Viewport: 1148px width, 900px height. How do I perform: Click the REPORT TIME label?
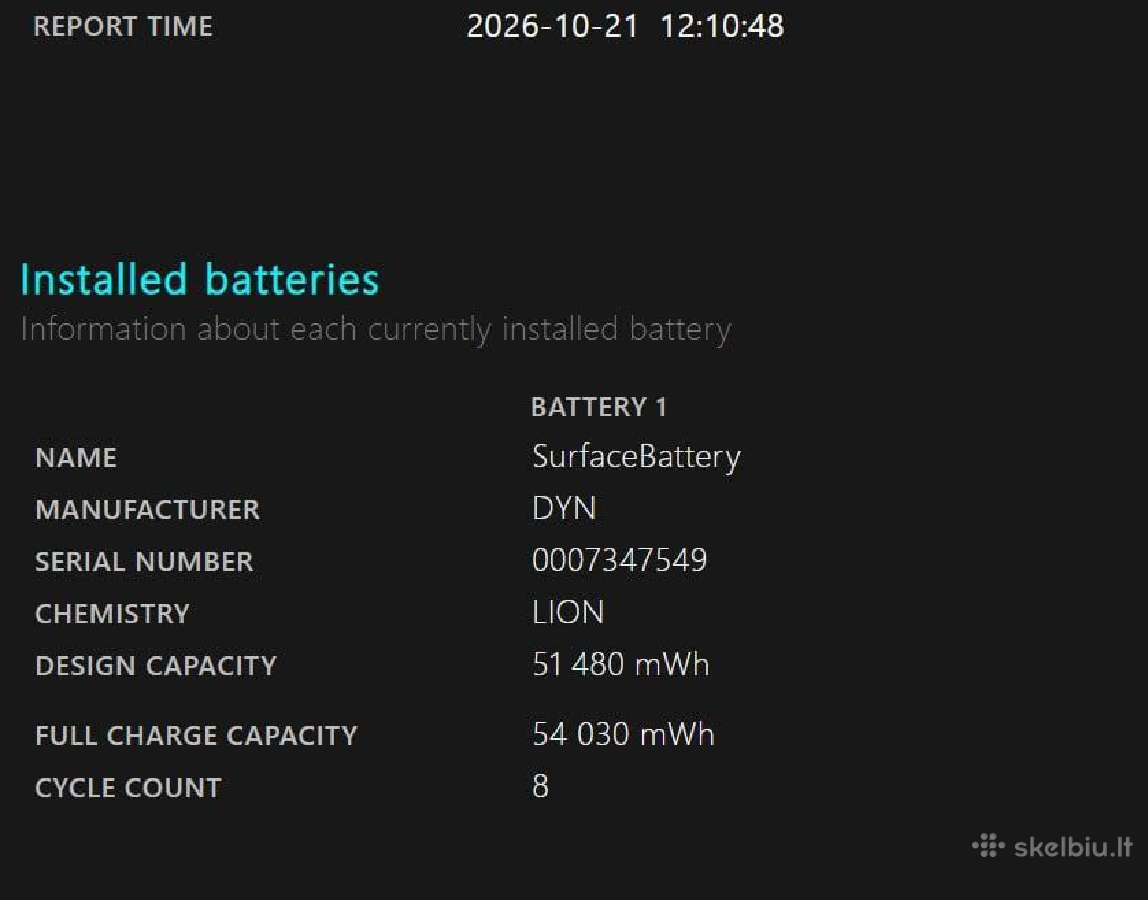(x=123, y=26)
